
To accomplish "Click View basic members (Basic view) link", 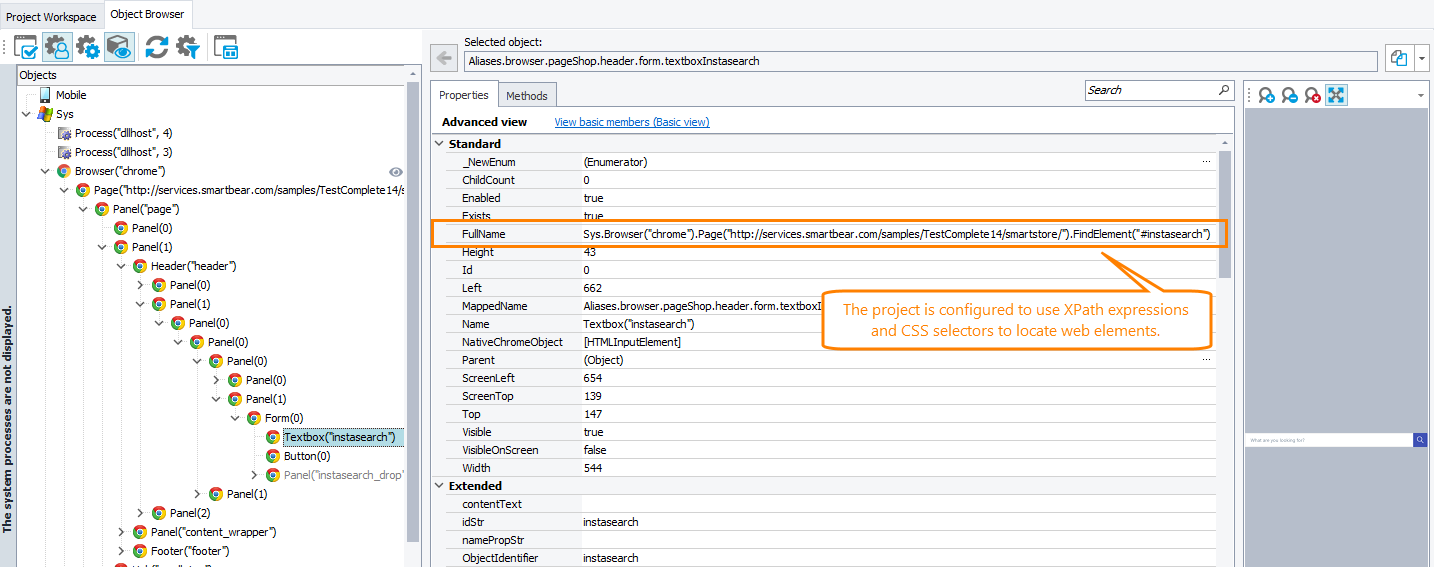I will pos(631,122).
